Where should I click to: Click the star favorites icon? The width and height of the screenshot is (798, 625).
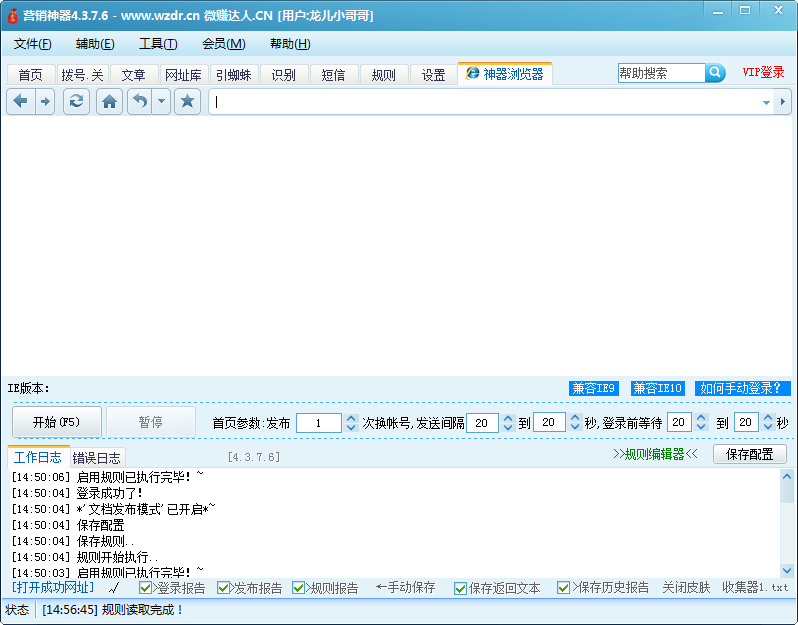[187, 101]
